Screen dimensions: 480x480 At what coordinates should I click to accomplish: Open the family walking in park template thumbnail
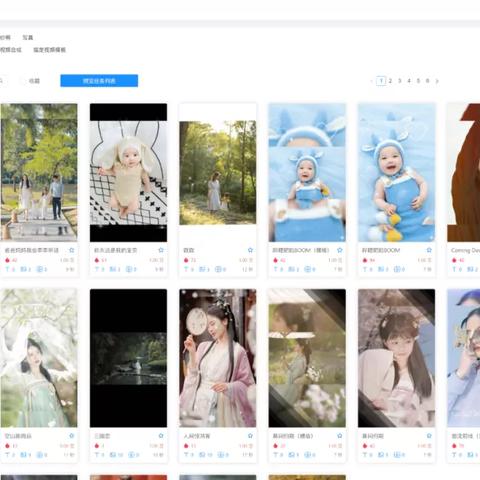(39, 172)
